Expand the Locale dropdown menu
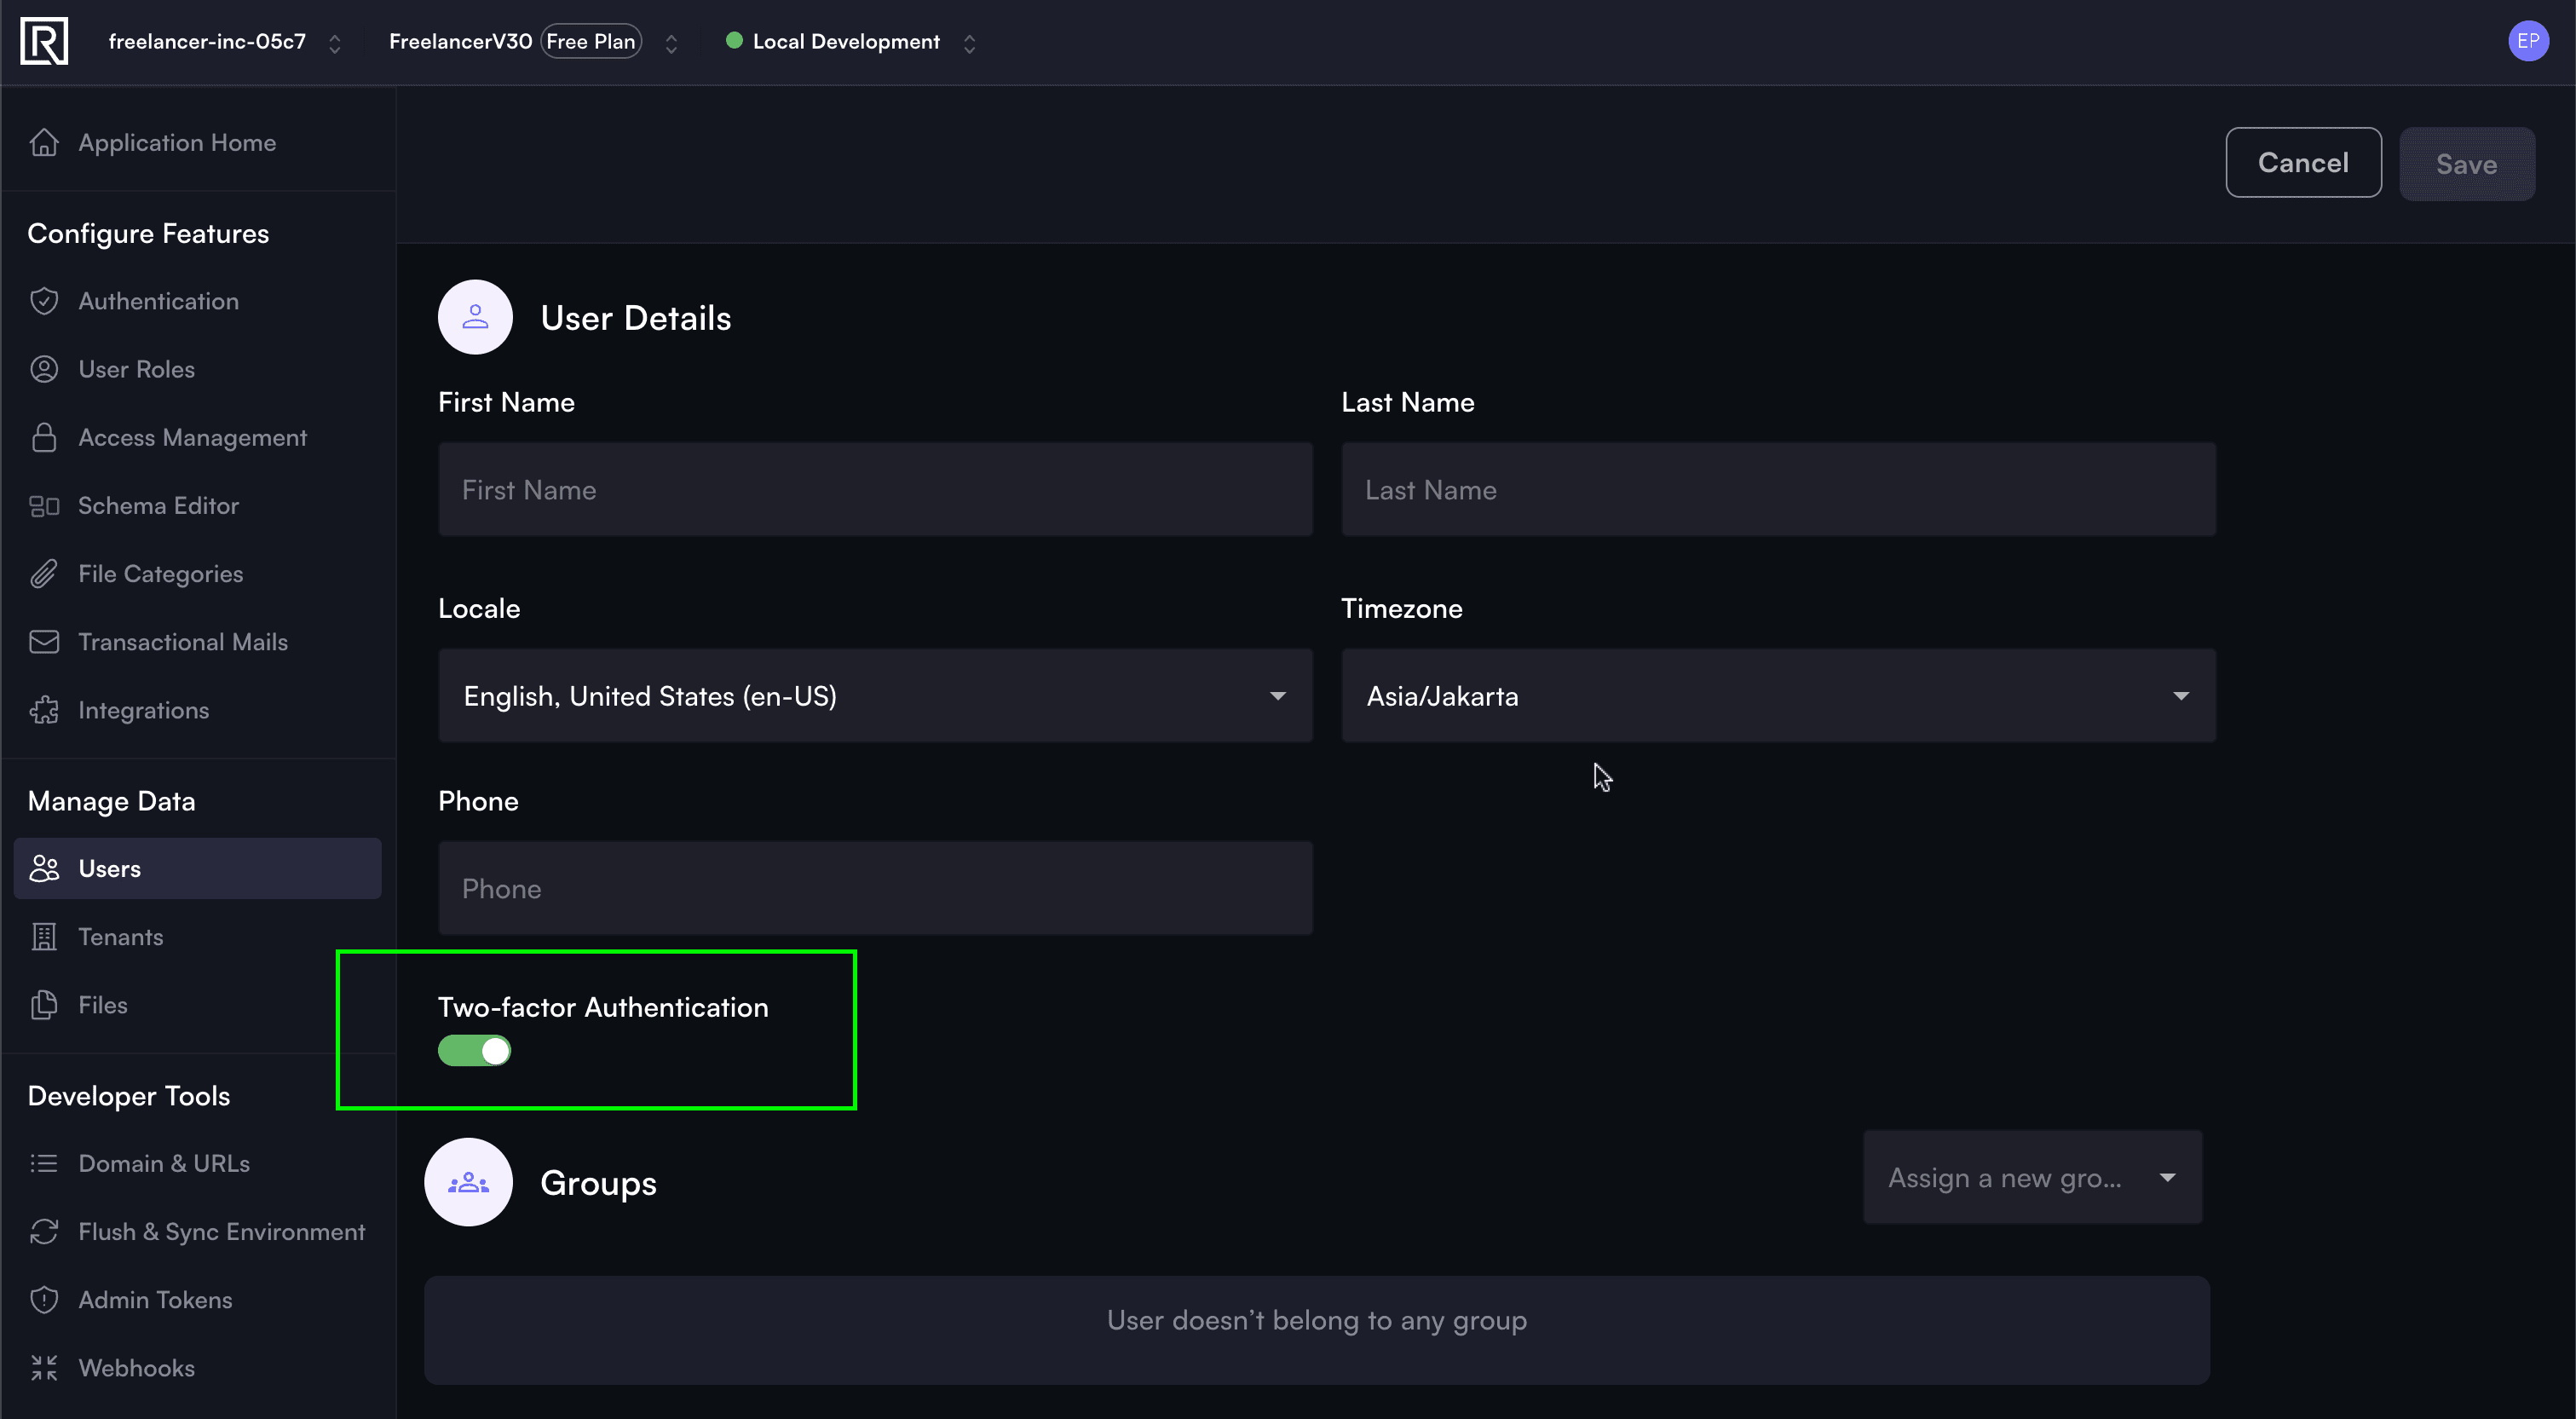This screenshot has height=1419, width=2576. (1278, 695)
